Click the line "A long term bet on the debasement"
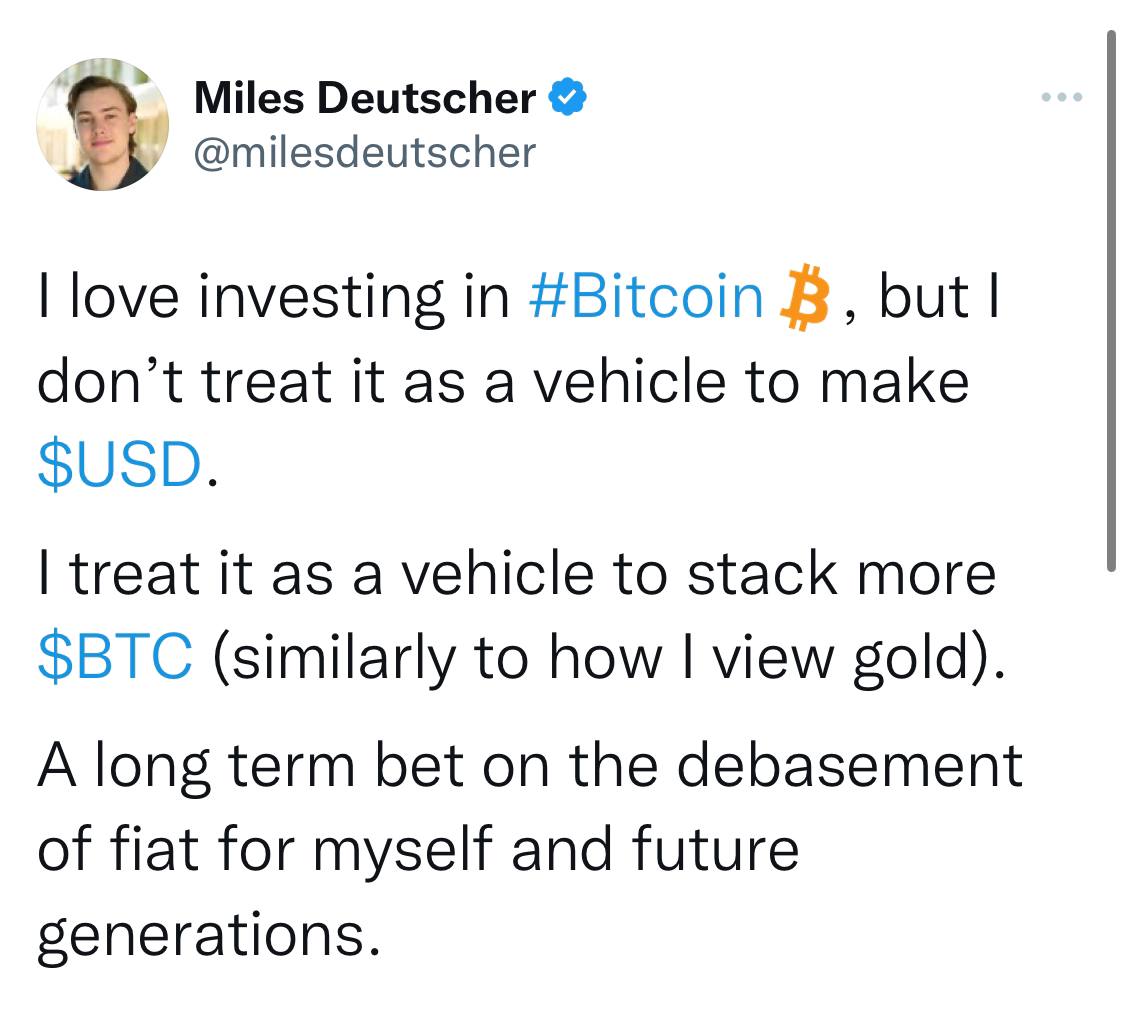The height and width of the screenshot is (1009, 1125). tap(529, 768)
